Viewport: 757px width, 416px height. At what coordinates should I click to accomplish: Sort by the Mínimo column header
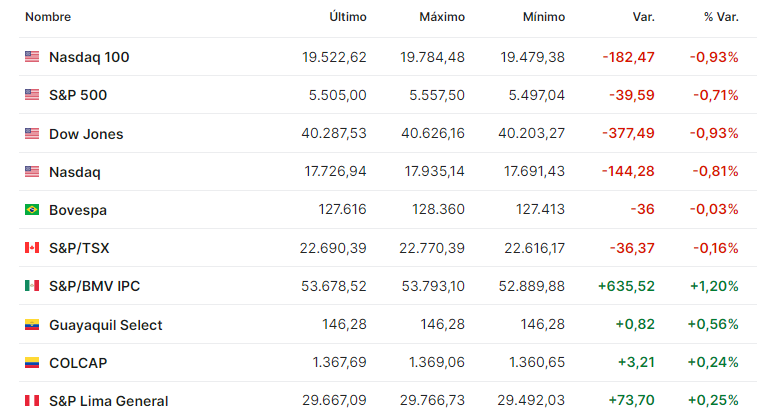544,17
